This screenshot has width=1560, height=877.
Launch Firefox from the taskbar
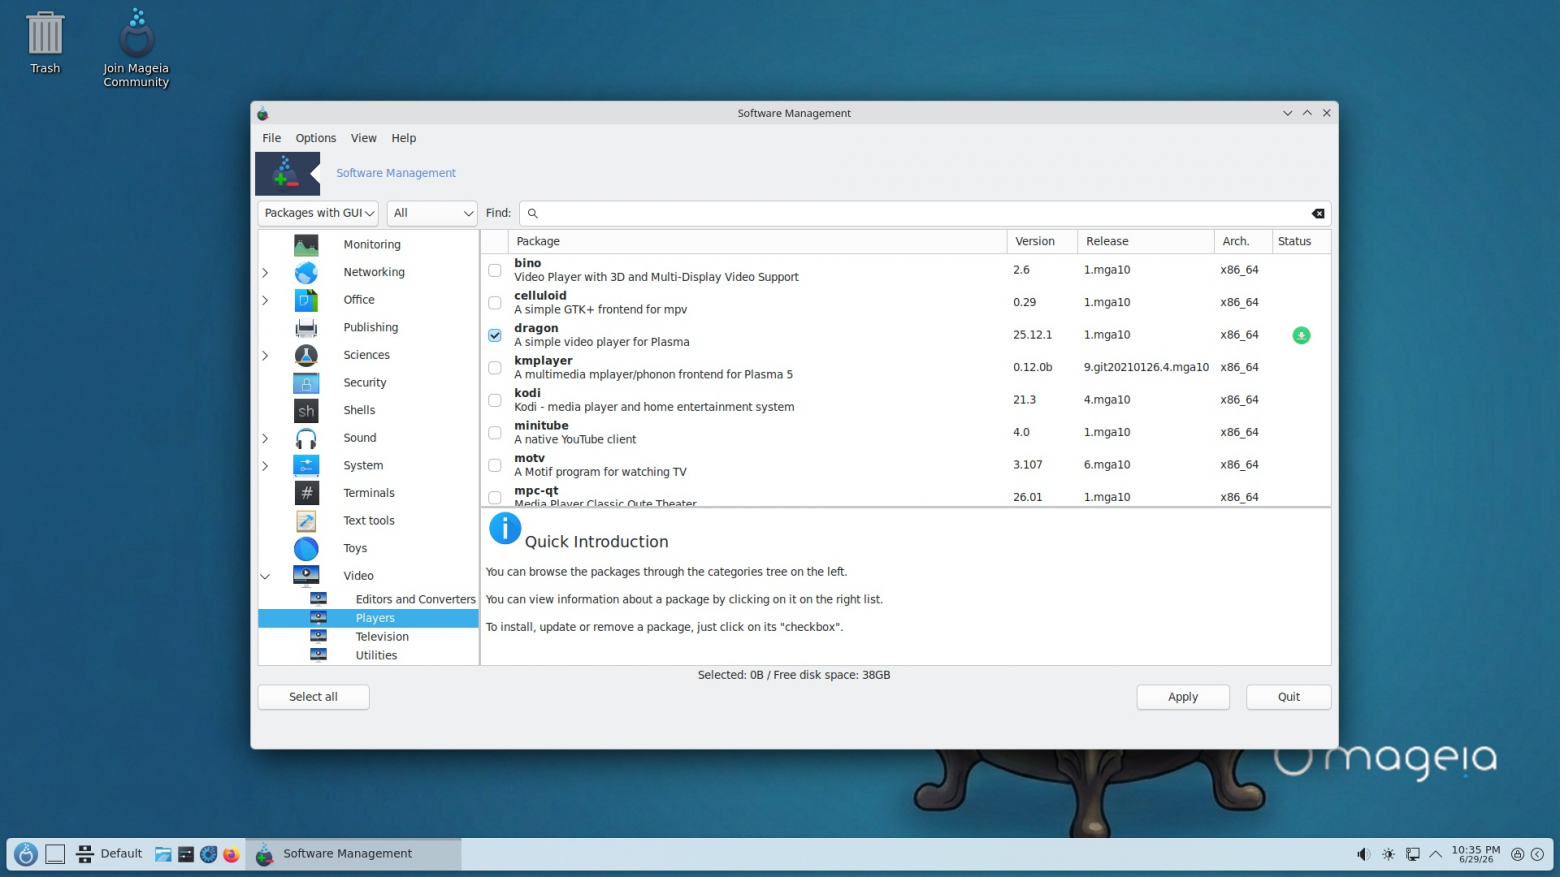coord(231,854)
